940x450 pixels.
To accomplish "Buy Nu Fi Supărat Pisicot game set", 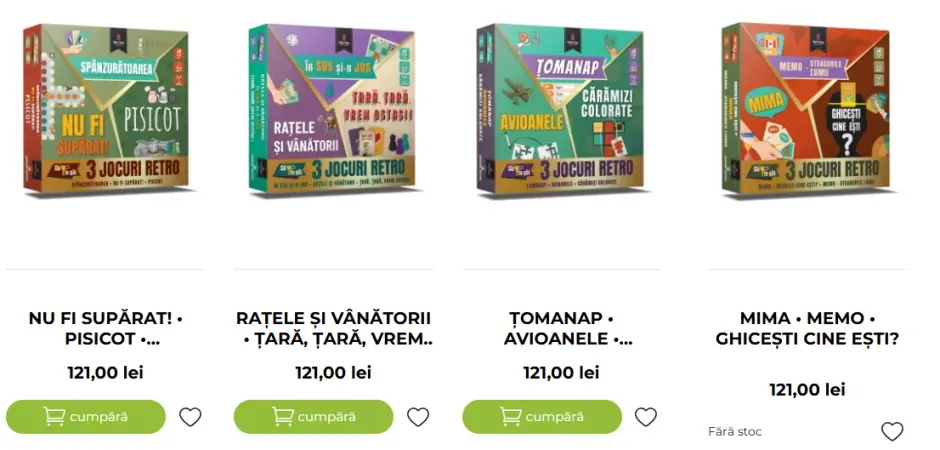I will (86, 417).
